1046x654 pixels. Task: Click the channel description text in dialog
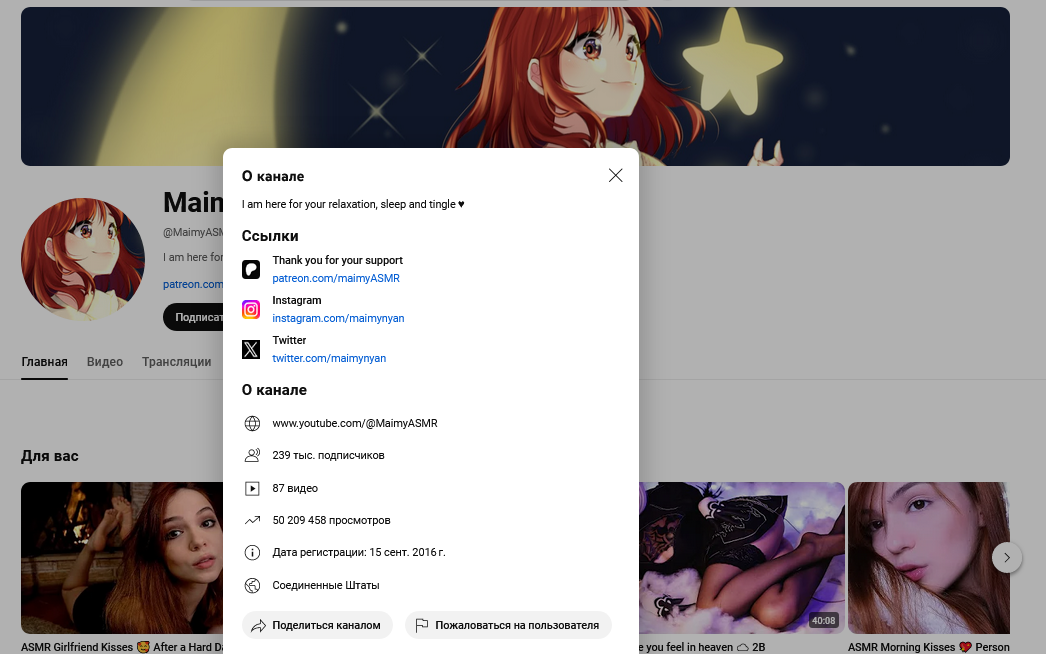(353, 204)
